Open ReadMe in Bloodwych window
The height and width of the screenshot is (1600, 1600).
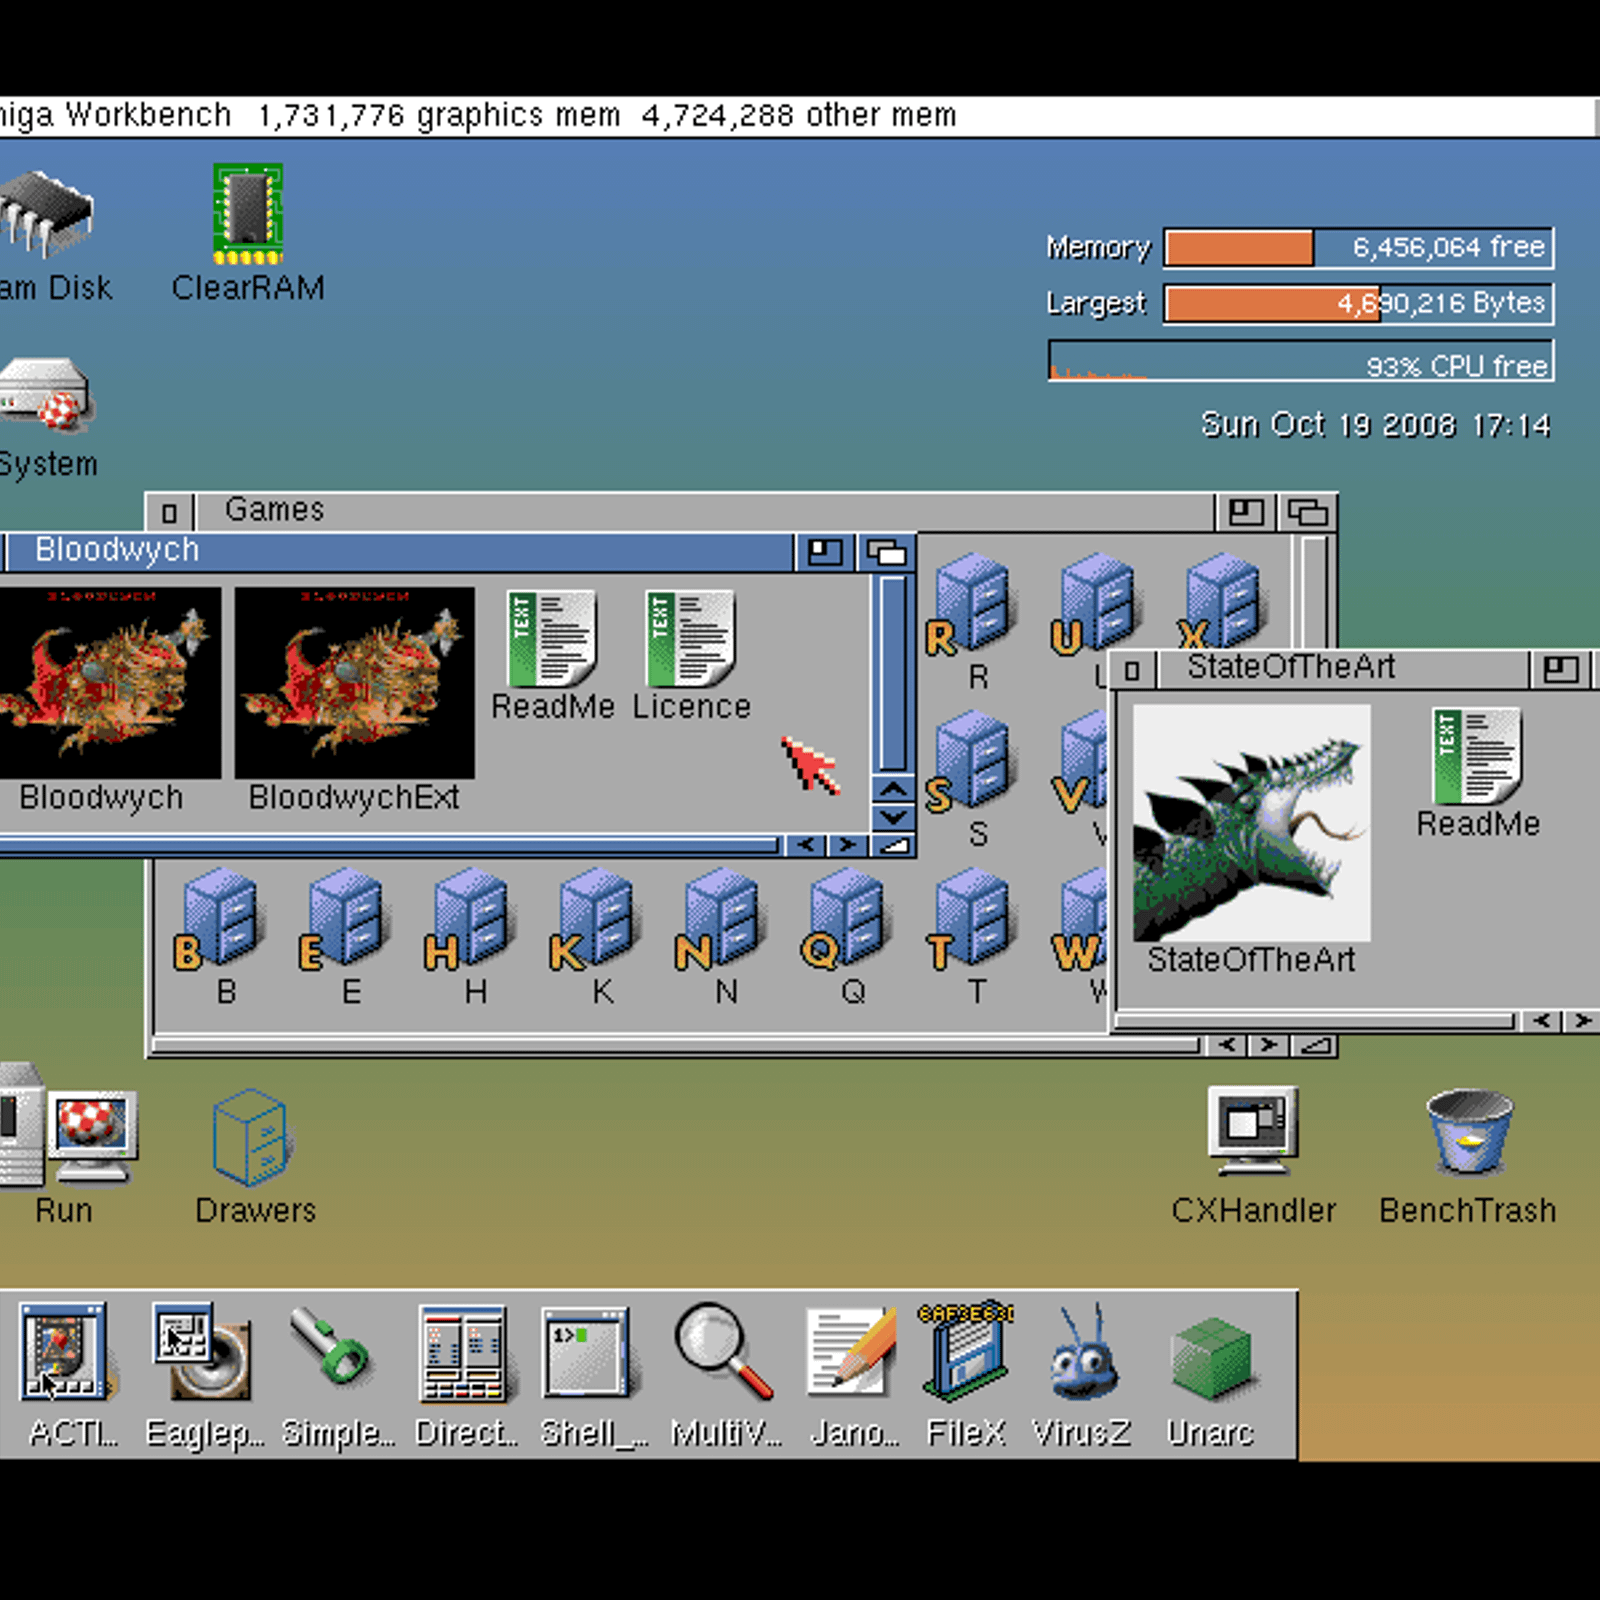tap(552, 638)
